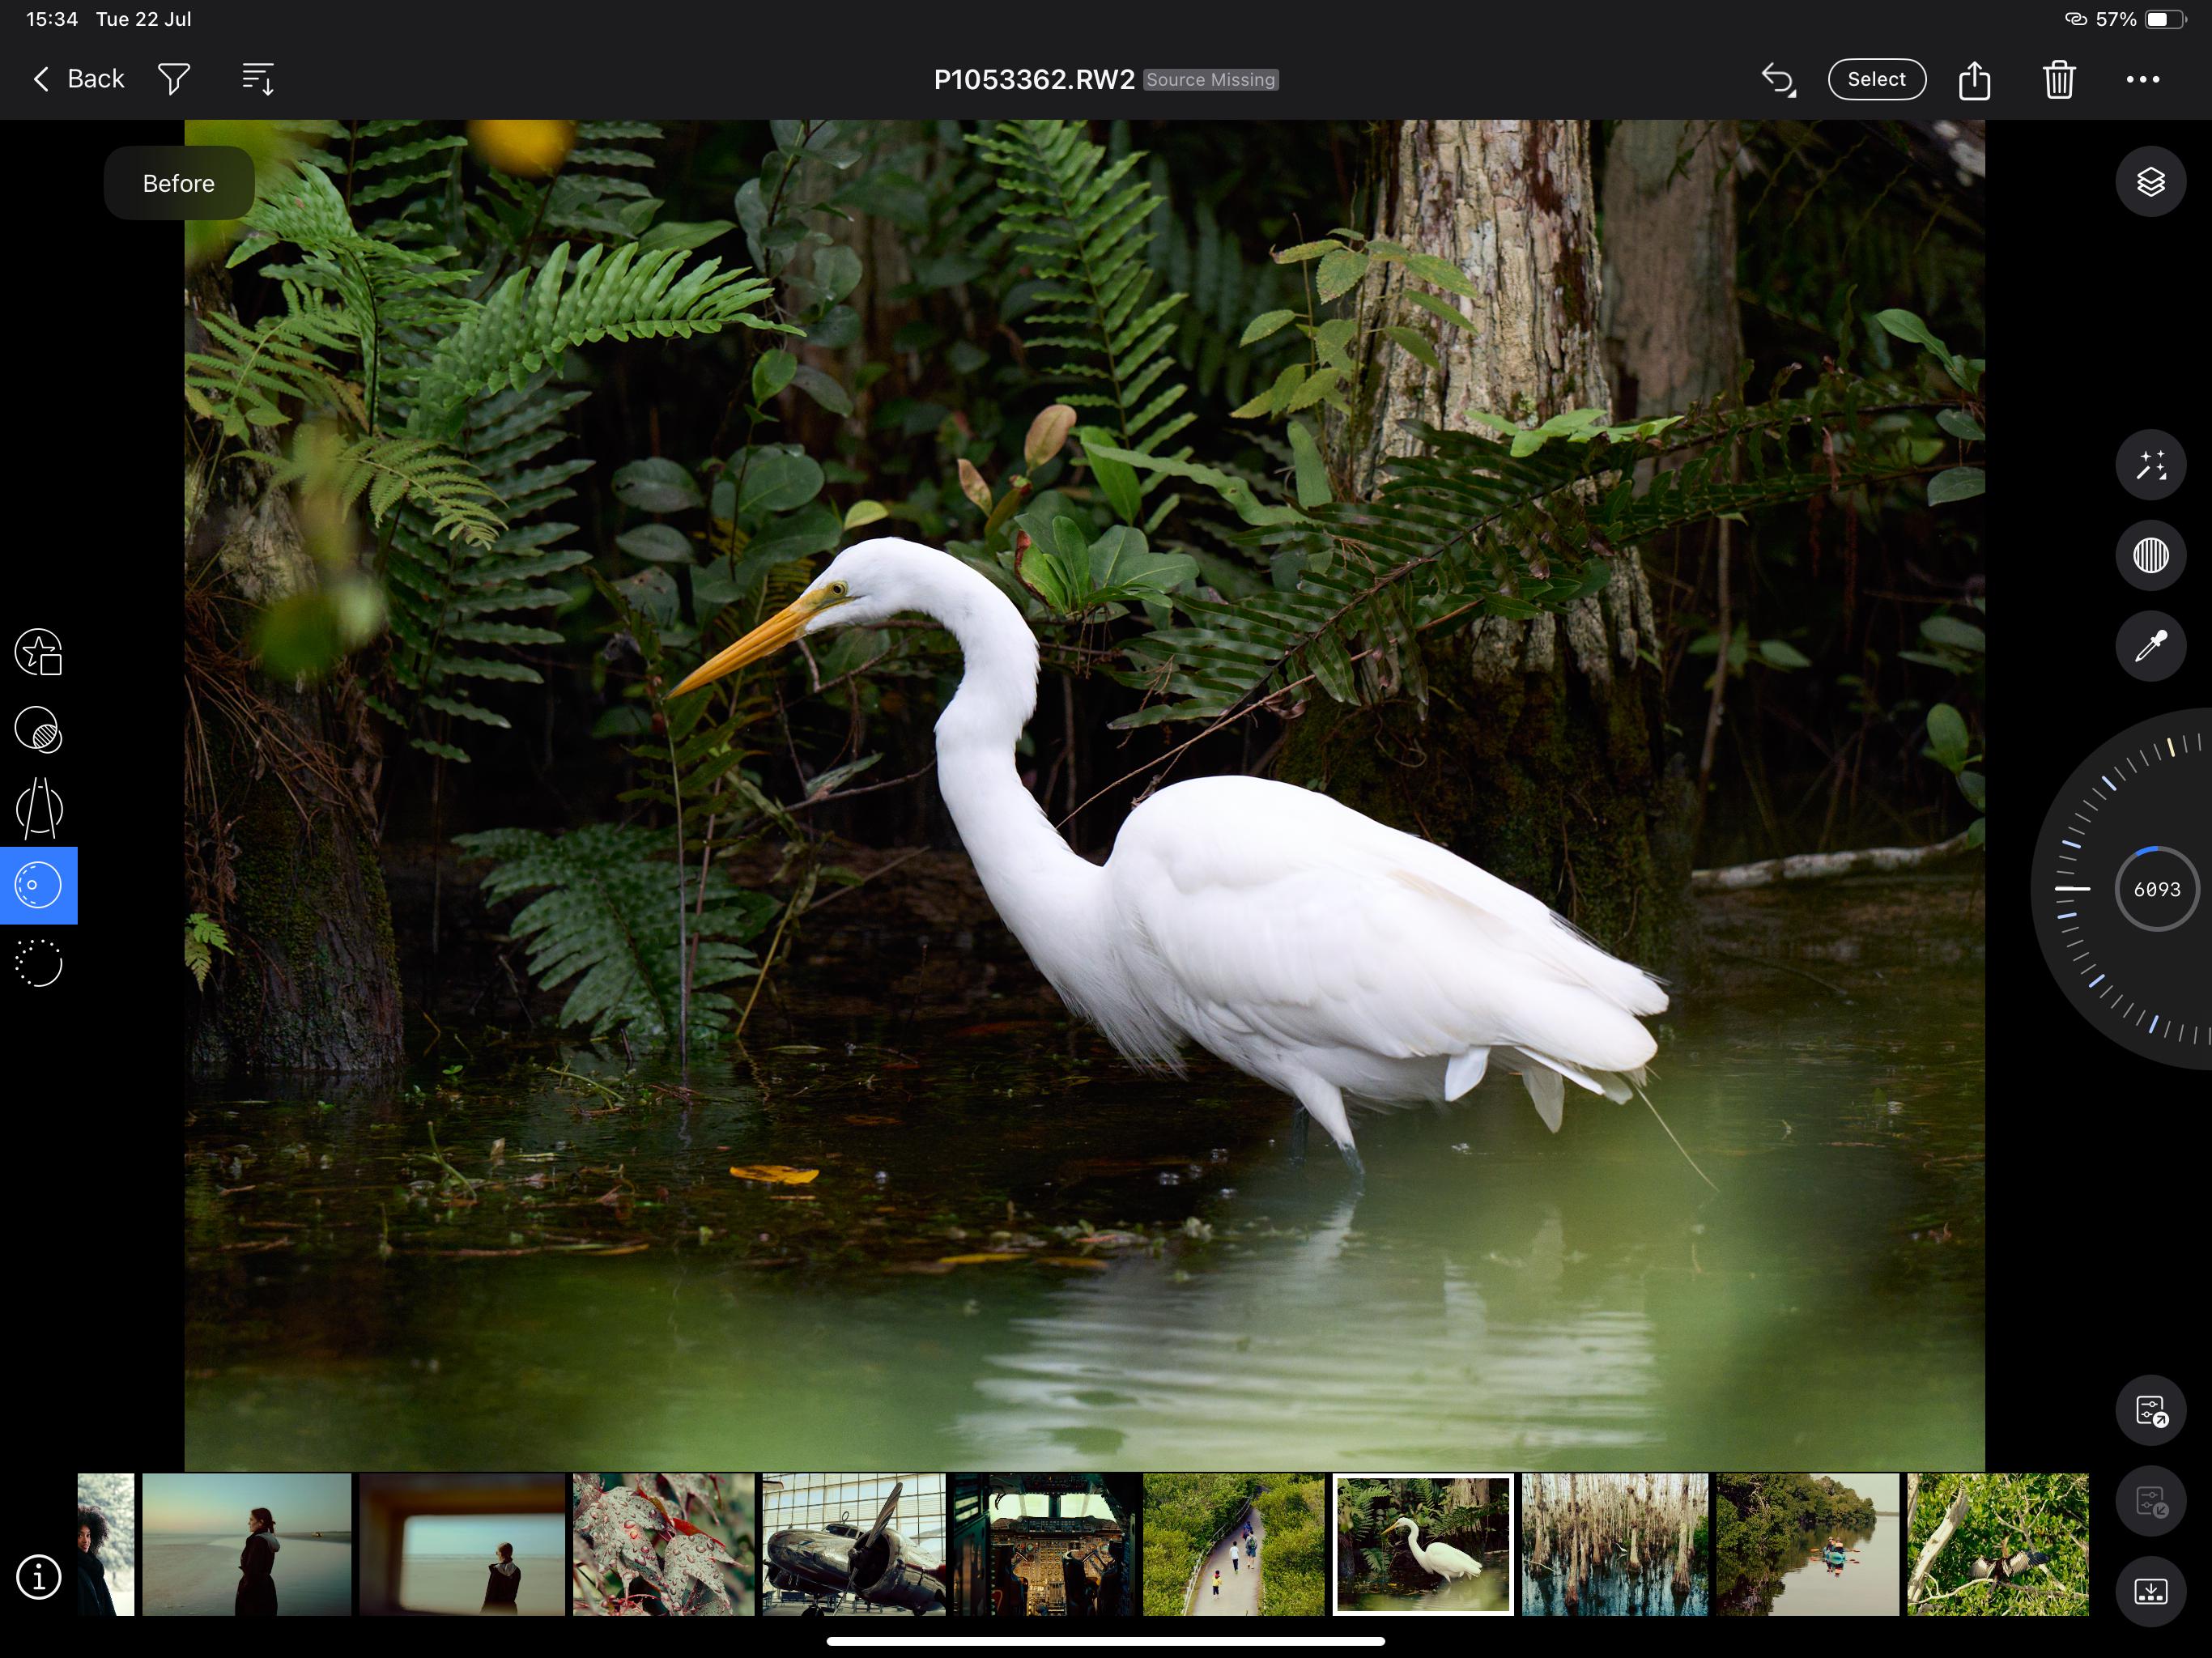Tap the magic wand auto-adjust icon
Viewport: 2212px width, 1658px height.
point(2150,465)
